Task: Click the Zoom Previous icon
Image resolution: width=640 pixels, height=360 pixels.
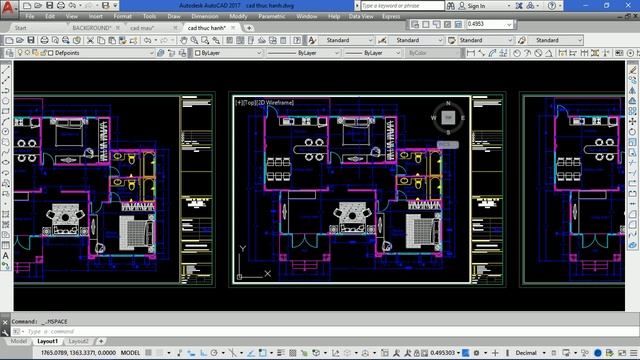Action: 216,40
